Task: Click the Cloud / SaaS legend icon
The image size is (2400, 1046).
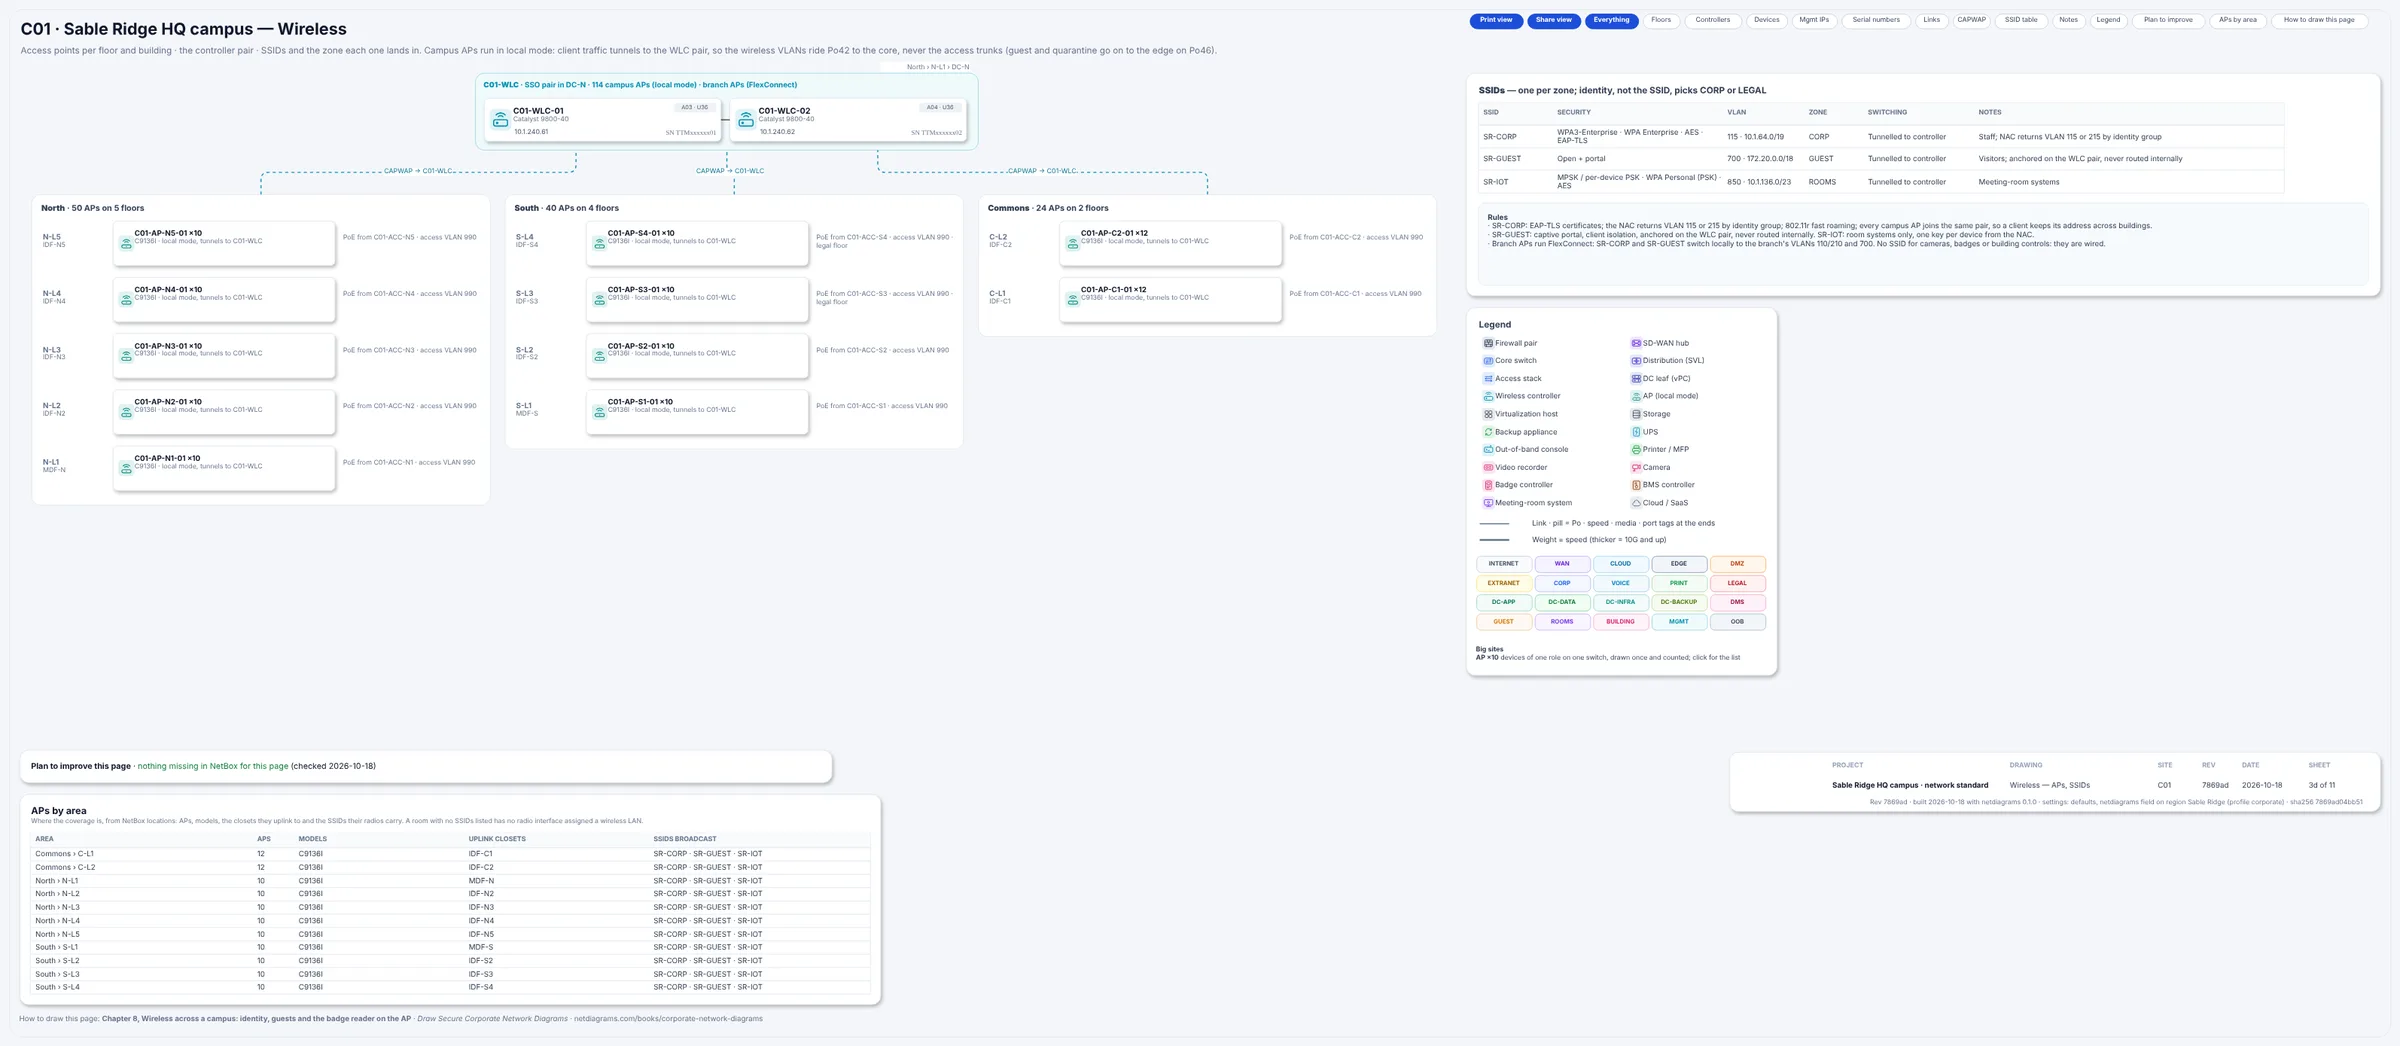Action: pos(1636,503)
